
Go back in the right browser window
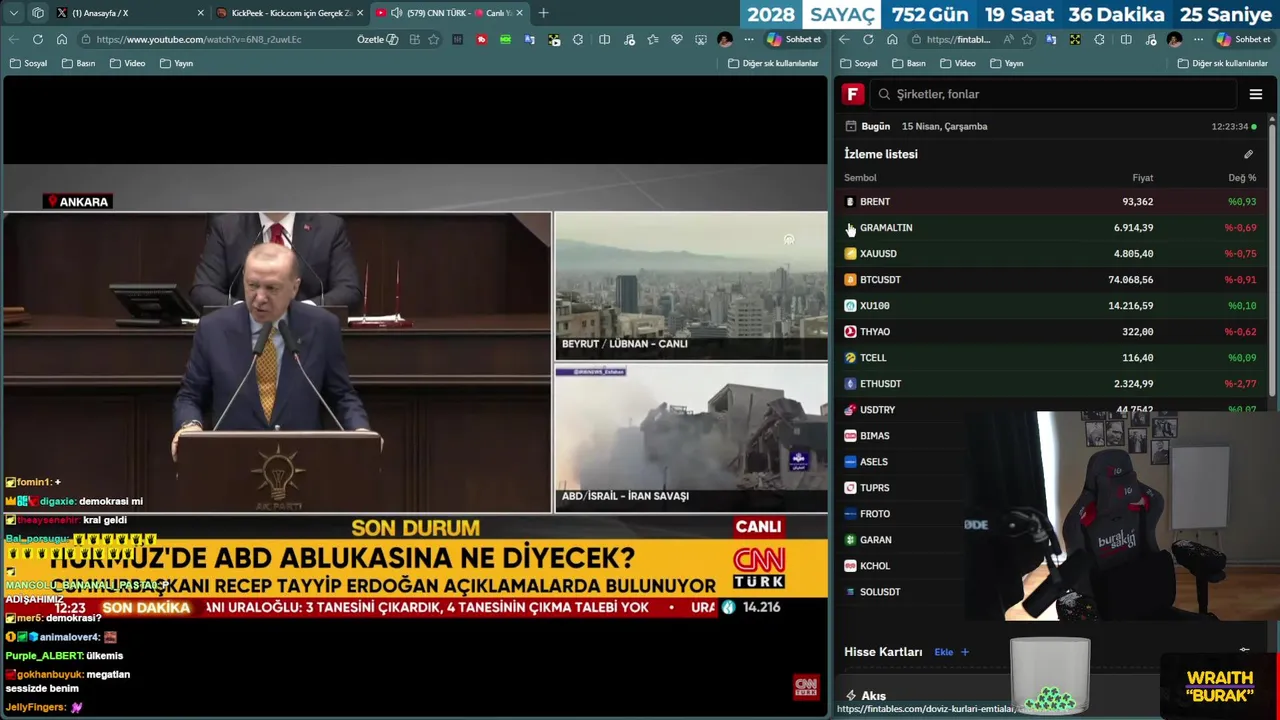(x=844, y=39)
